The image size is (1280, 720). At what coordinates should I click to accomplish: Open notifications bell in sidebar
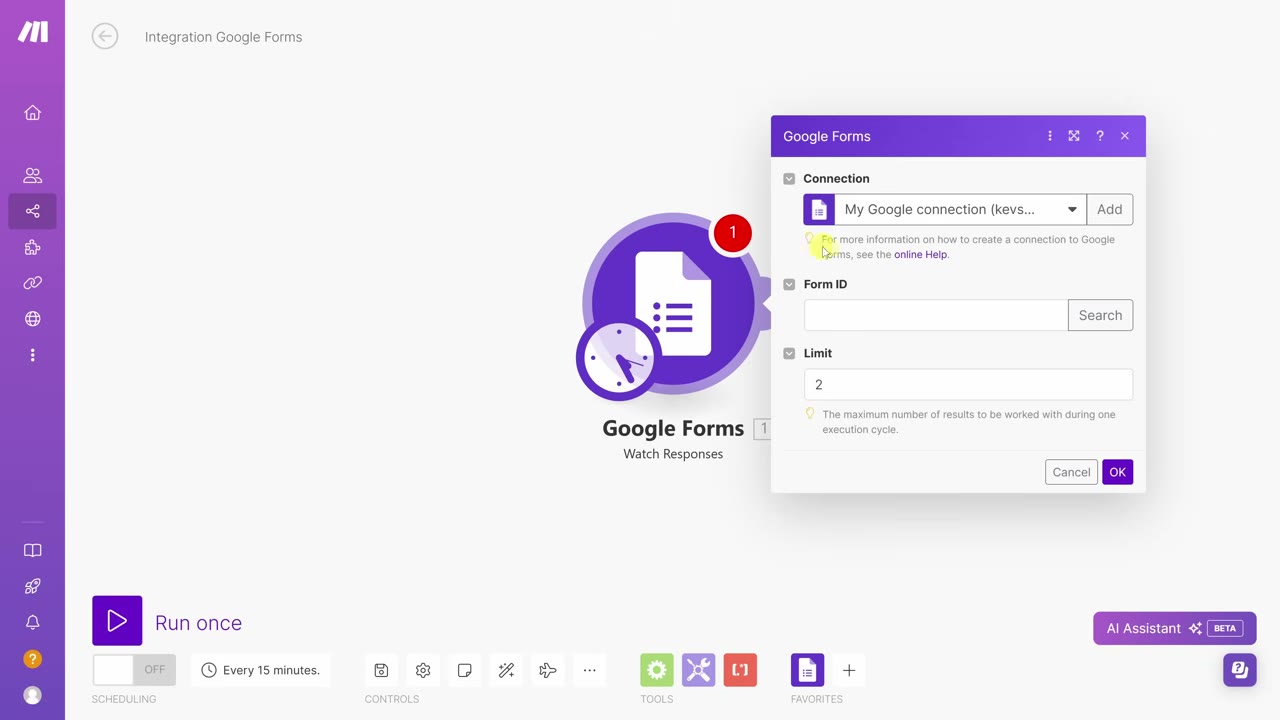coord(33,623)
